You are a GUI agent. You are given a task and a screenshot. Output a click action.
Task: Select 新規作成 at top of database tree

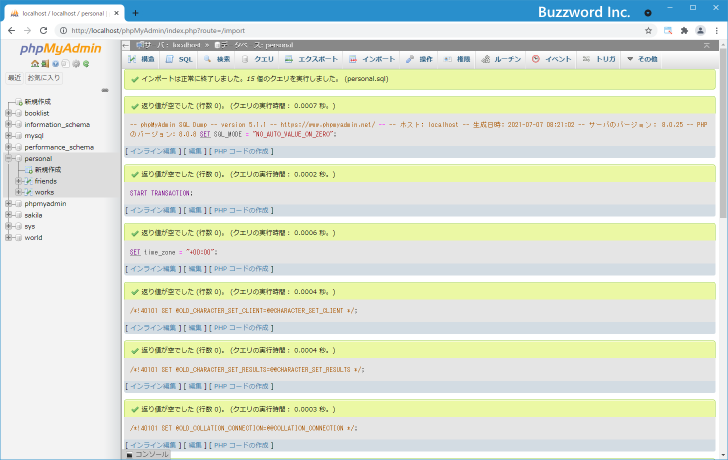(38, 102)
